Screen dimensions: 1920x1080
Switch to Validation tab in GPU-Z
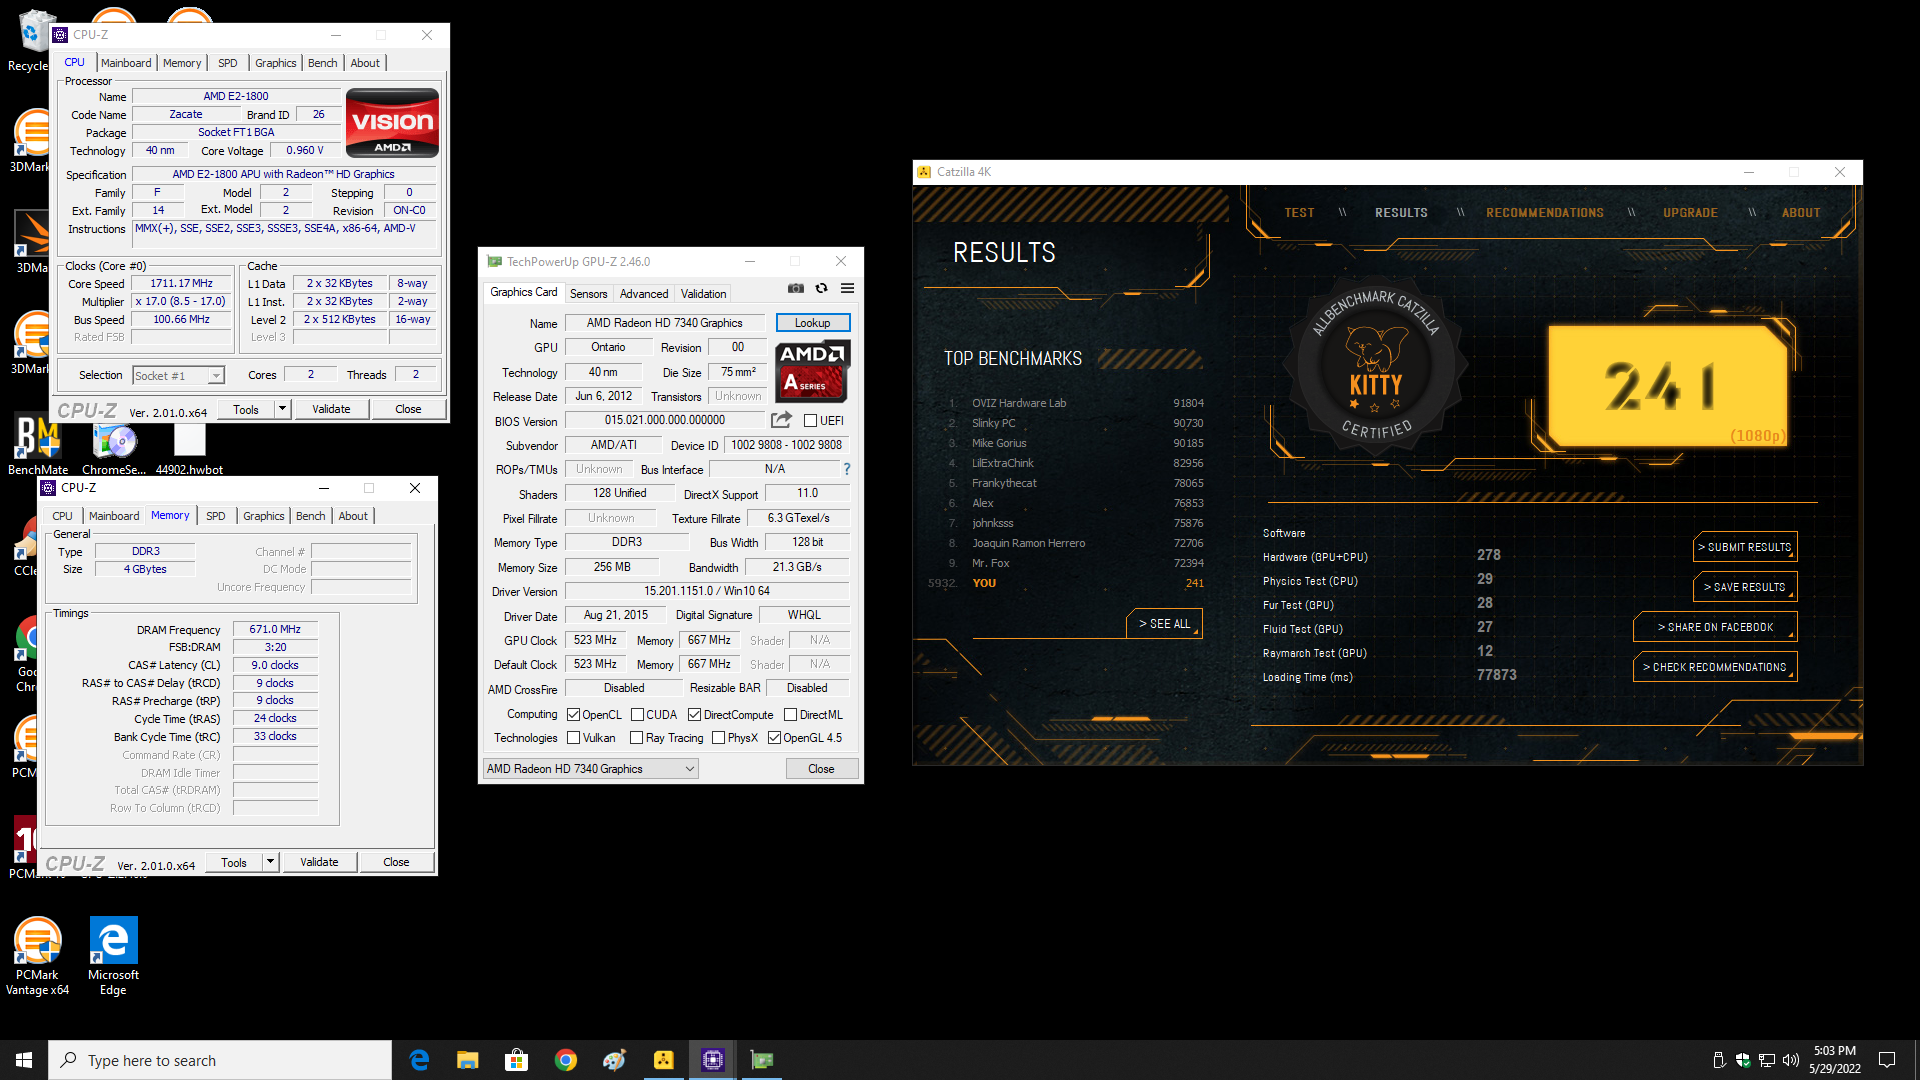point(703,294)
